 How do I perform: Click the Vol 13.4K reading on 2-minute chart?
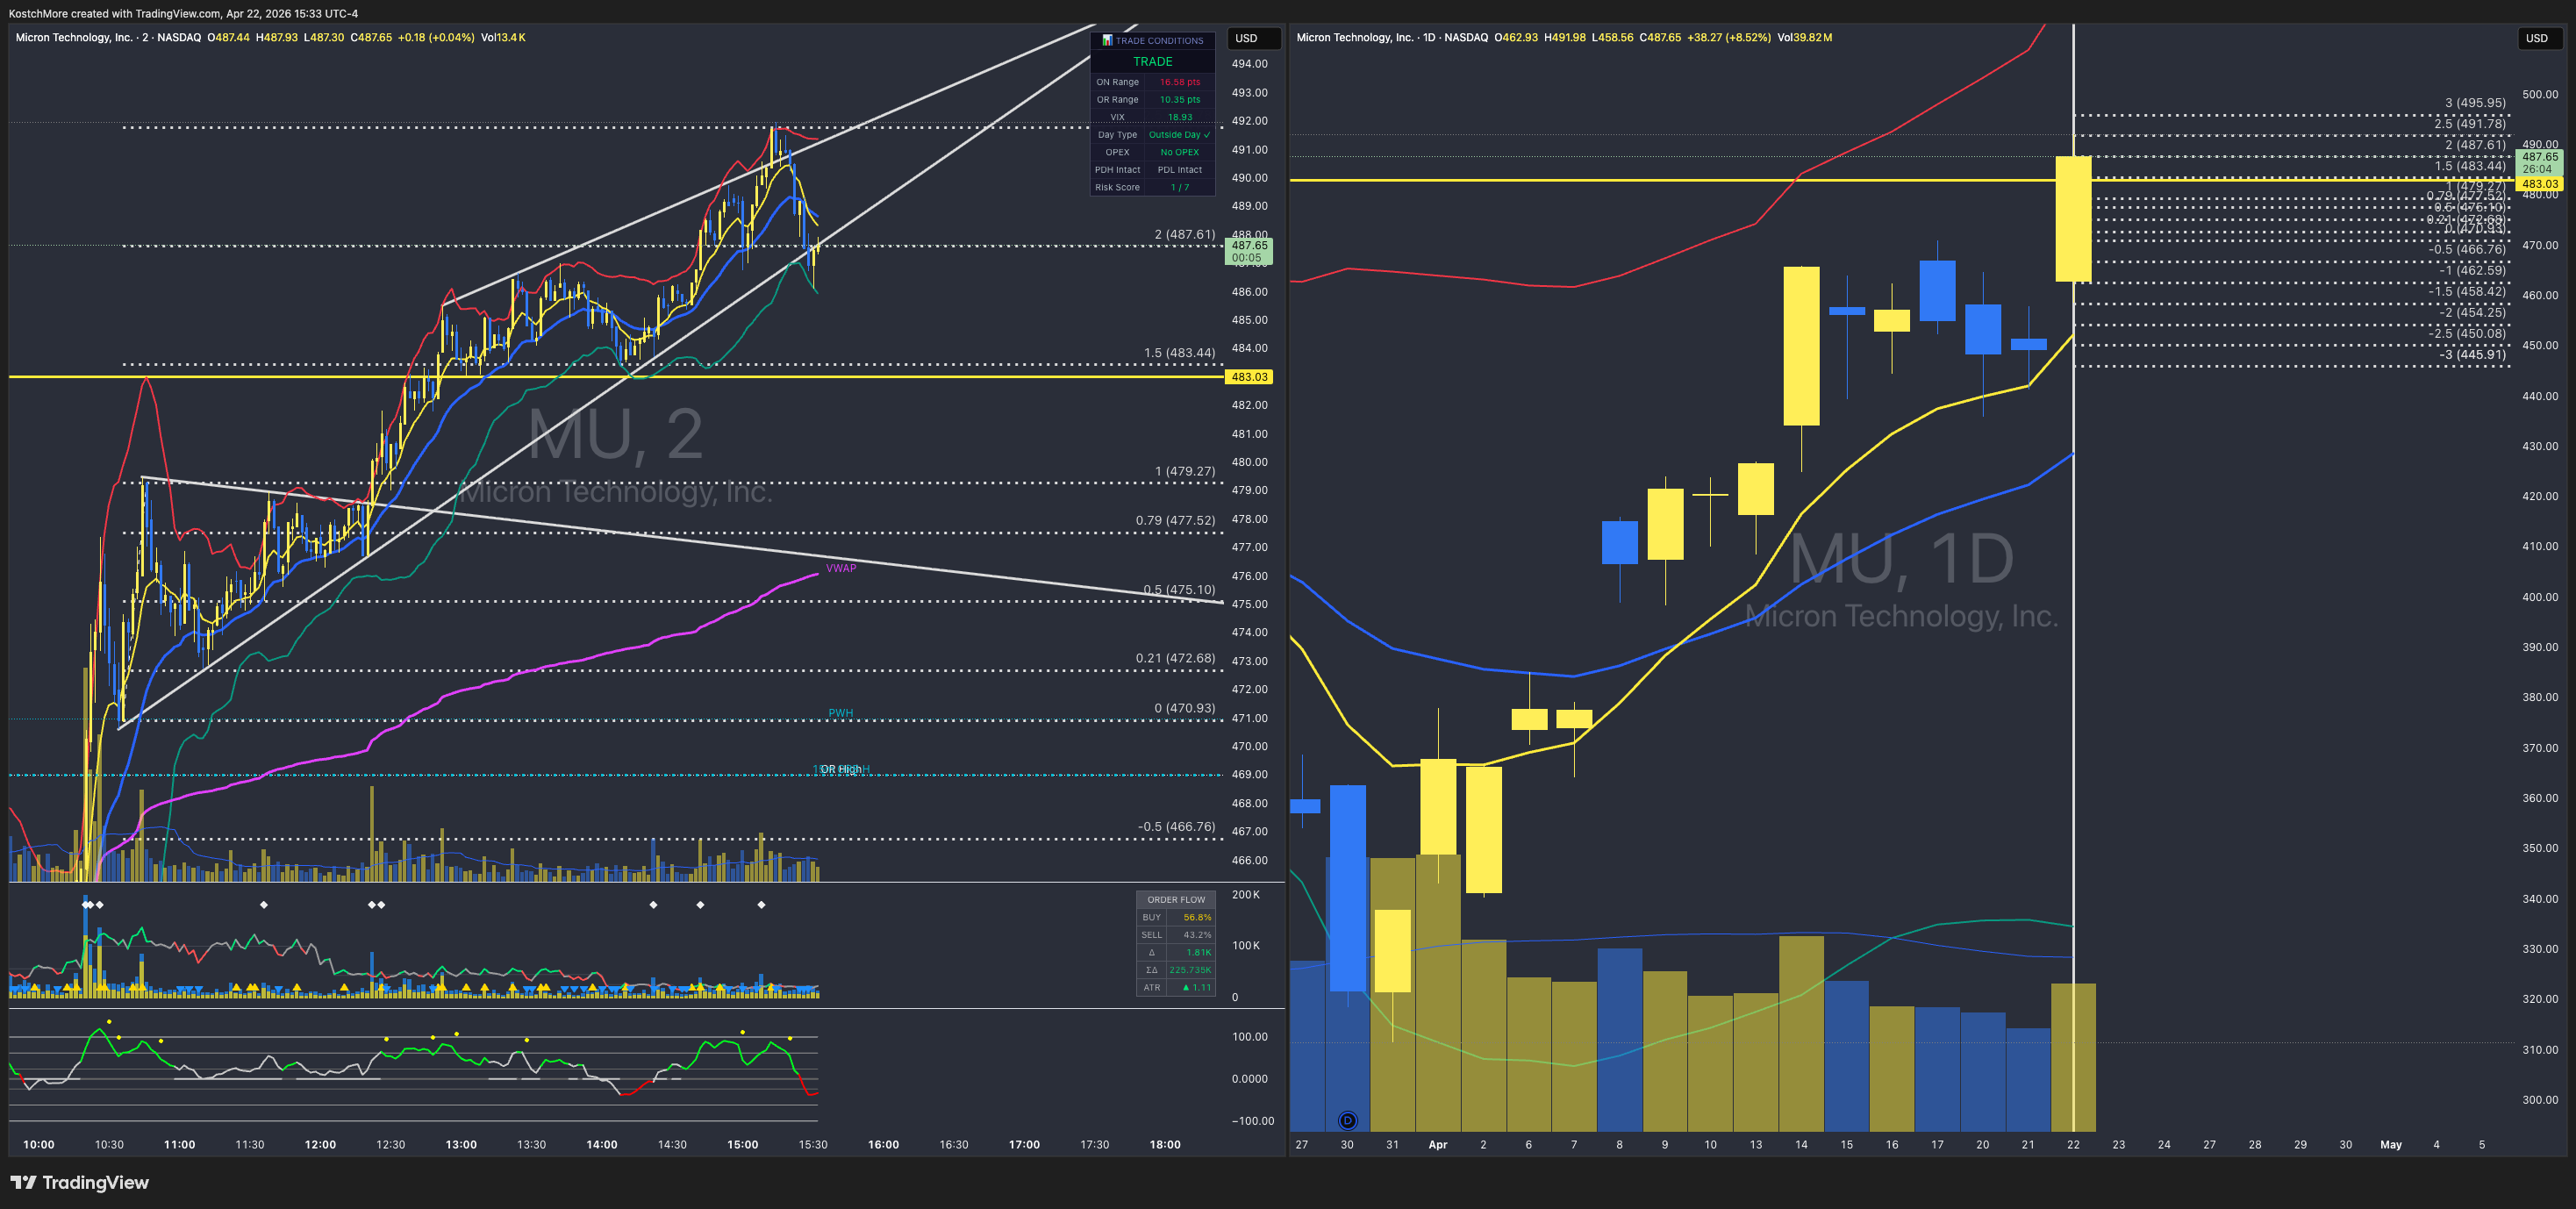click(x=503, y=37)
